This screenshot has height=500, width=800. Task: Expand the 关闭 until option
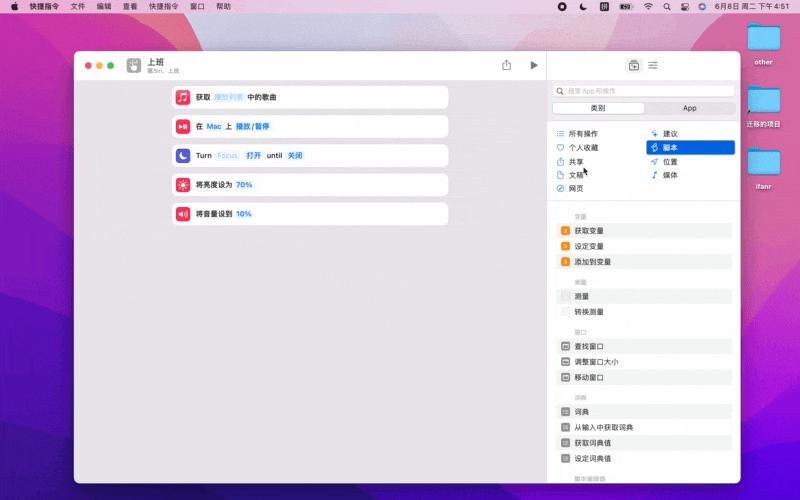coord(295,156)
